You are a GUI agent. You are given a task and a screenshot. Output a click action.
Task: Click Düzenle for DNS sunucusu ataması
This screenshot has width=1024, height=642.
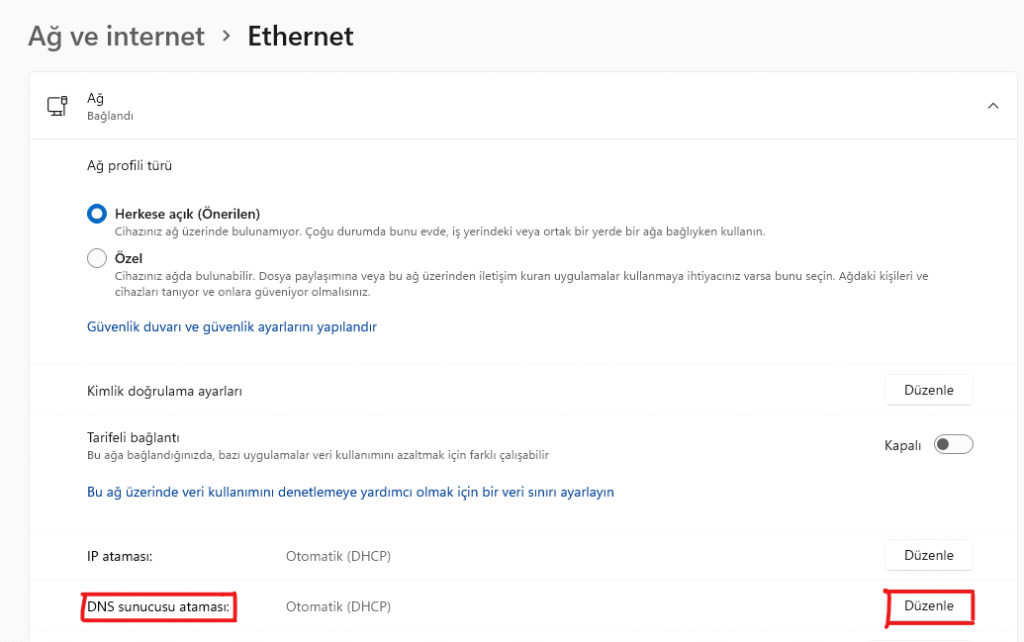[929, 606]
